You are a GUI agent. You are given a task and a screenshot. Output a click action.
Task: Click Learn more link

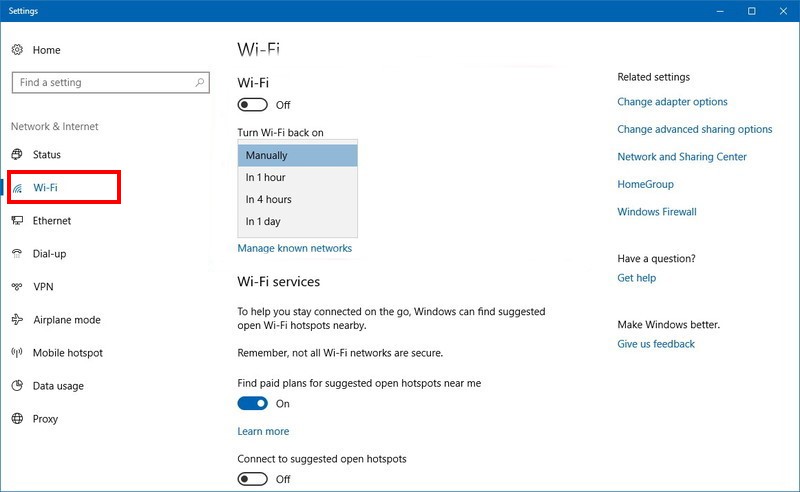263,431
